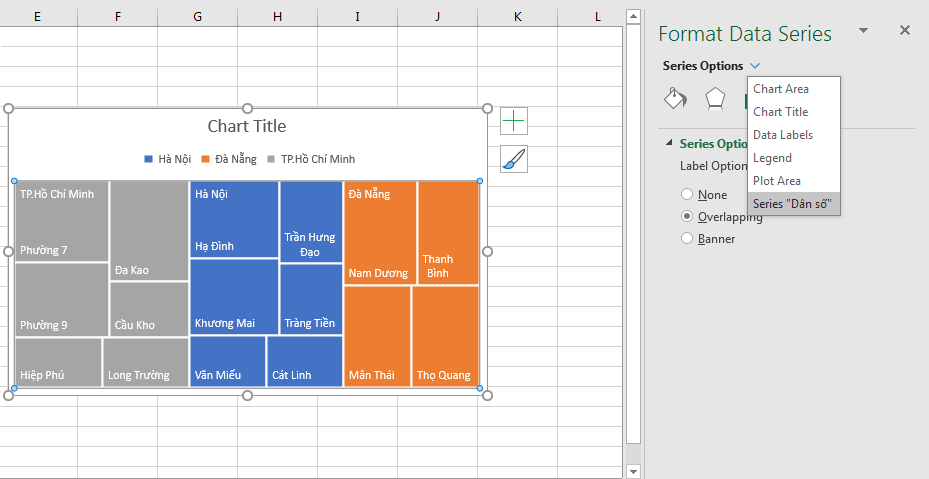Select the None label option
Image resolution: width=929 pixels, height=479 pixels.
click(x=687, y=195)
